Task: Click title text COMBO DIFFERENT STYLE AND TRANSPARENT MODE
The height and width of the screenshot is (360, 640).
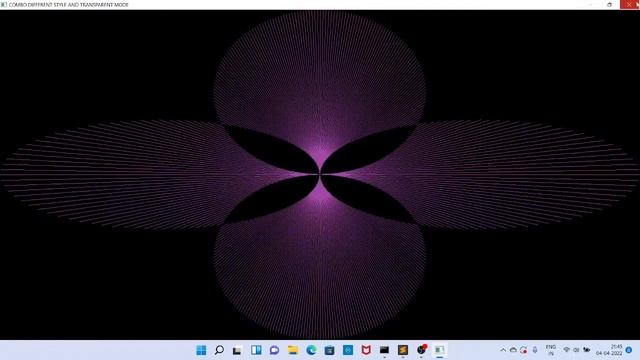Action: 69,5
